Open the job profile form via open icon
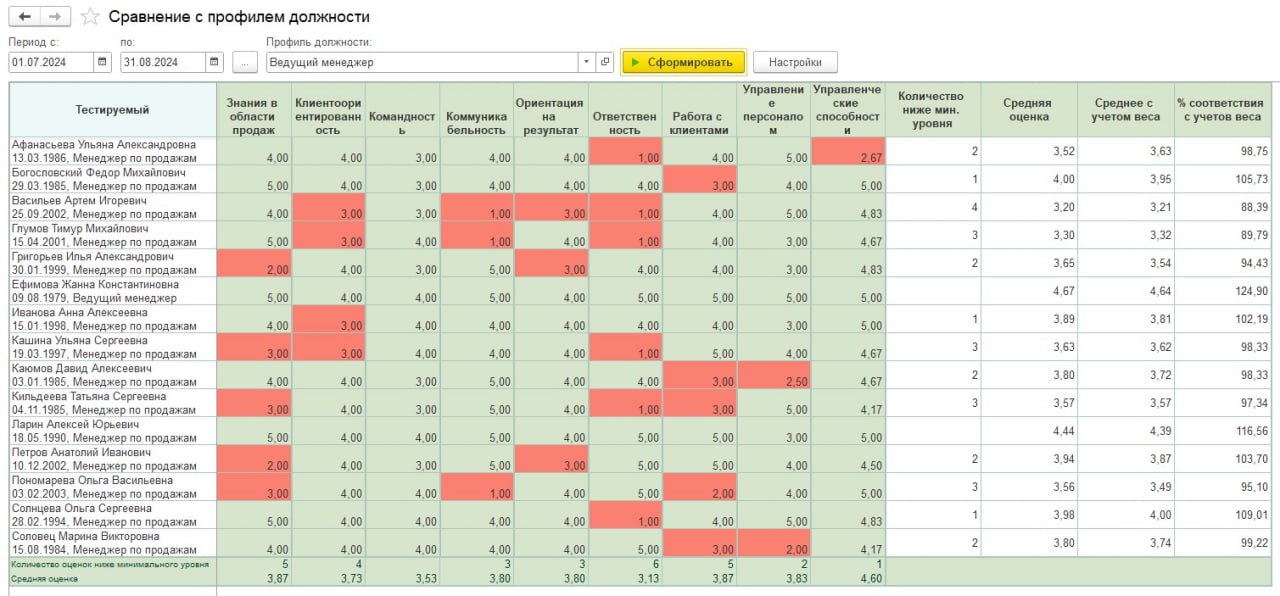This screenshot has width=1280, height=596. click(605, 62)
